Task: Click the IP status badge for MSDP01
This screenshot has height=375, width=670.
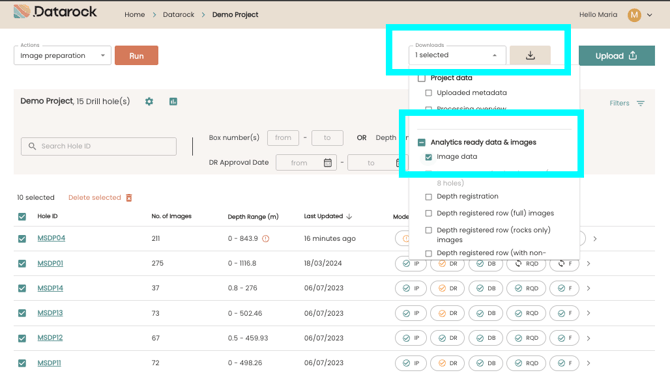Action: tap(411, 264)
